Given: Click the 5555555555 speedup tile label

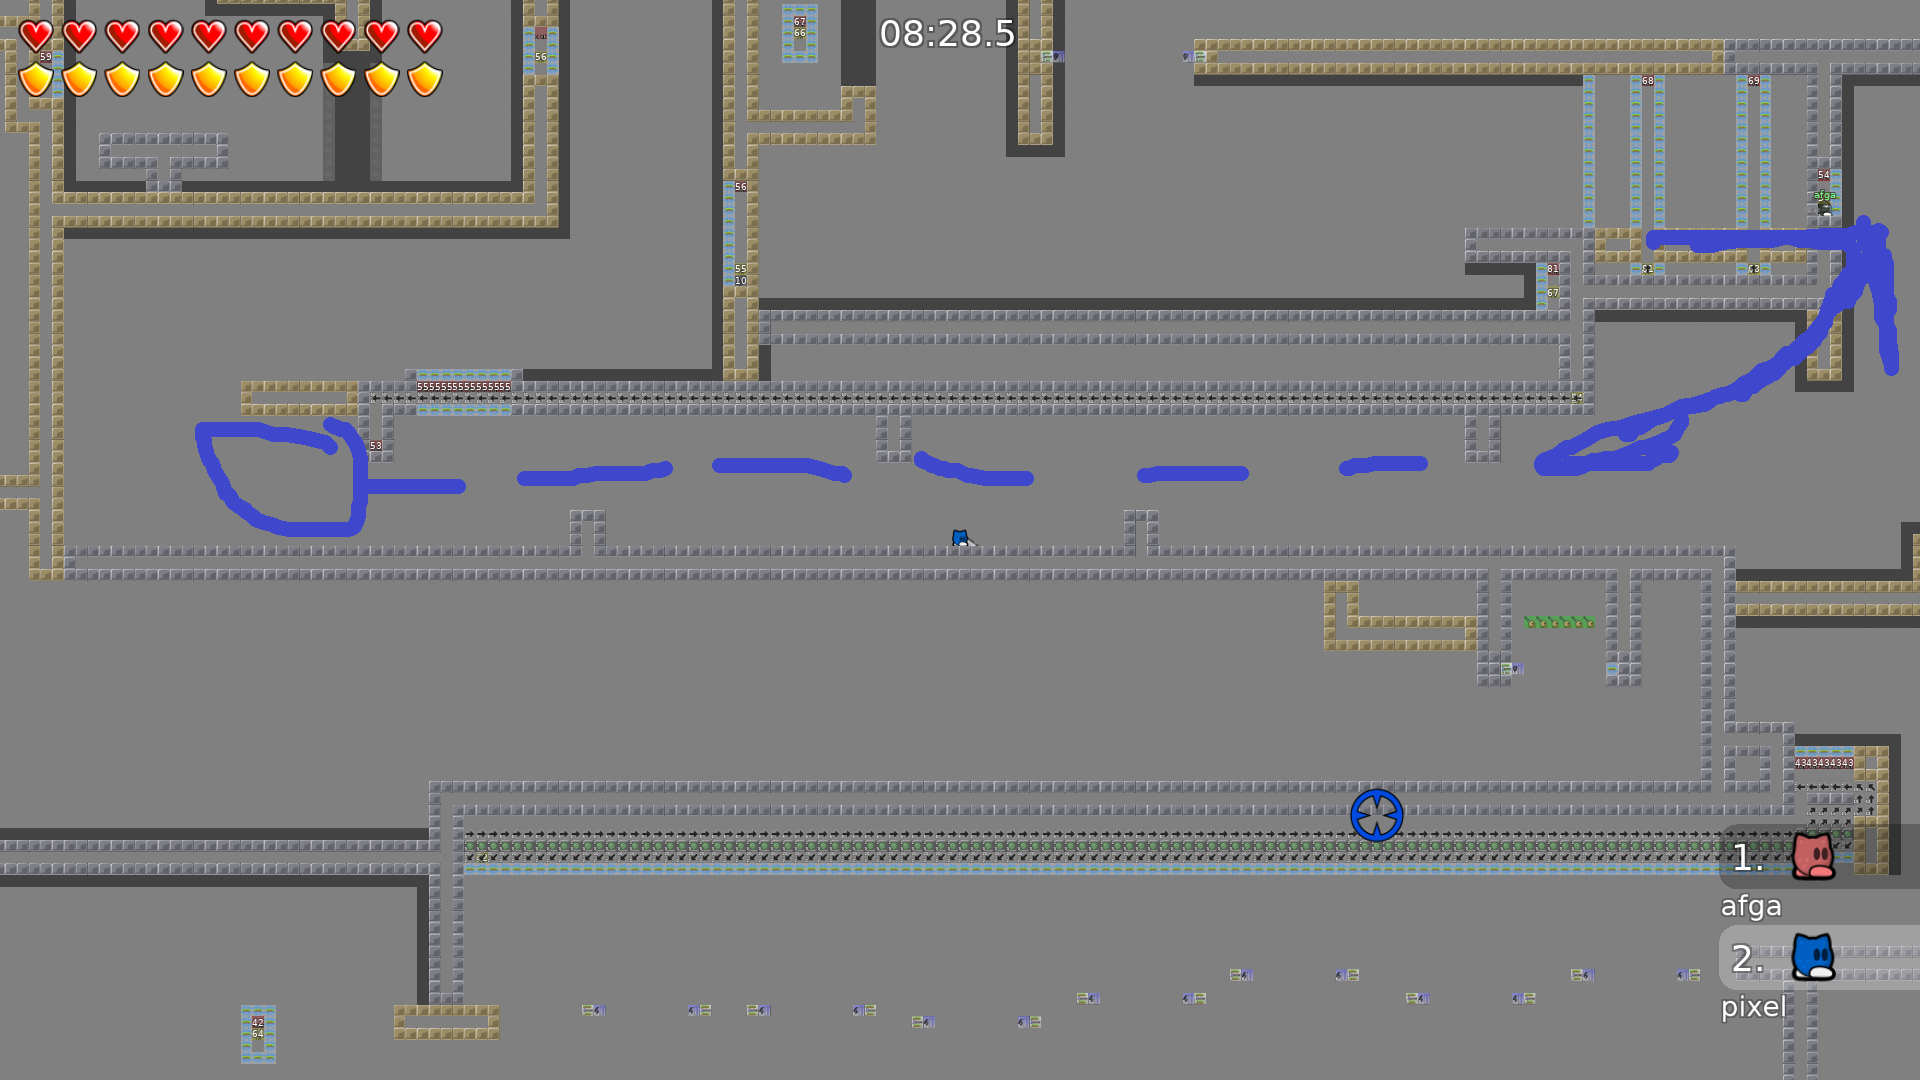Looking at the screenshot, I should point(463,387).
